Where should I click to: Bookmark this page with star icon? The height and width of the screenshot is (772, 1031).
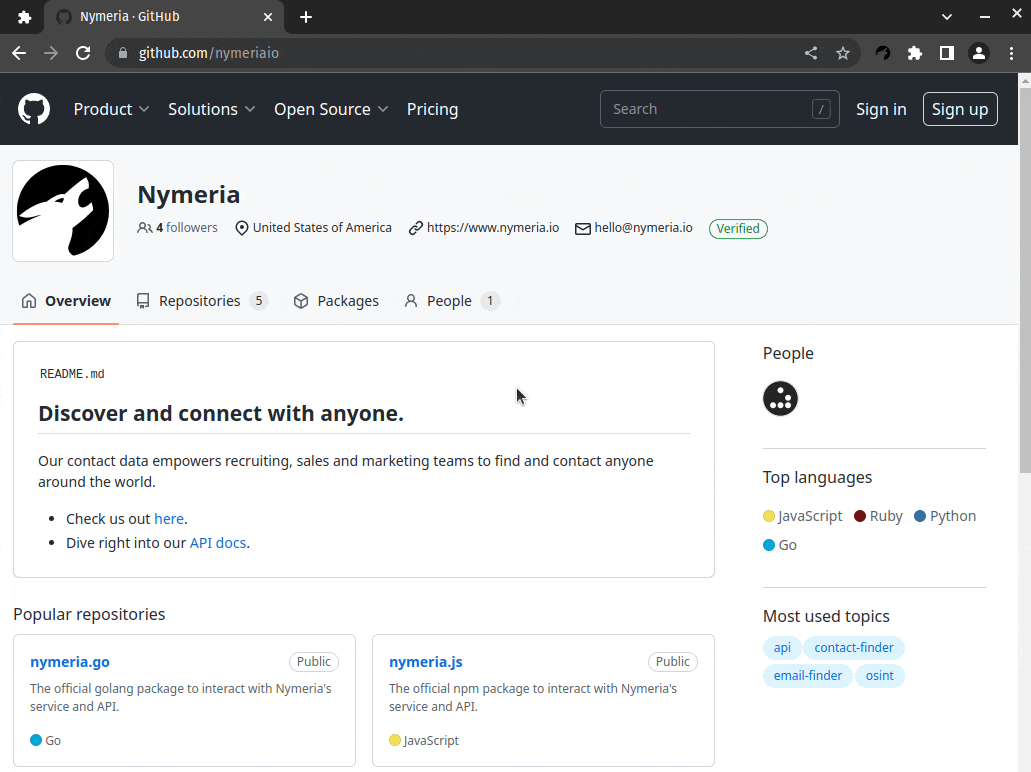(843, 53)
